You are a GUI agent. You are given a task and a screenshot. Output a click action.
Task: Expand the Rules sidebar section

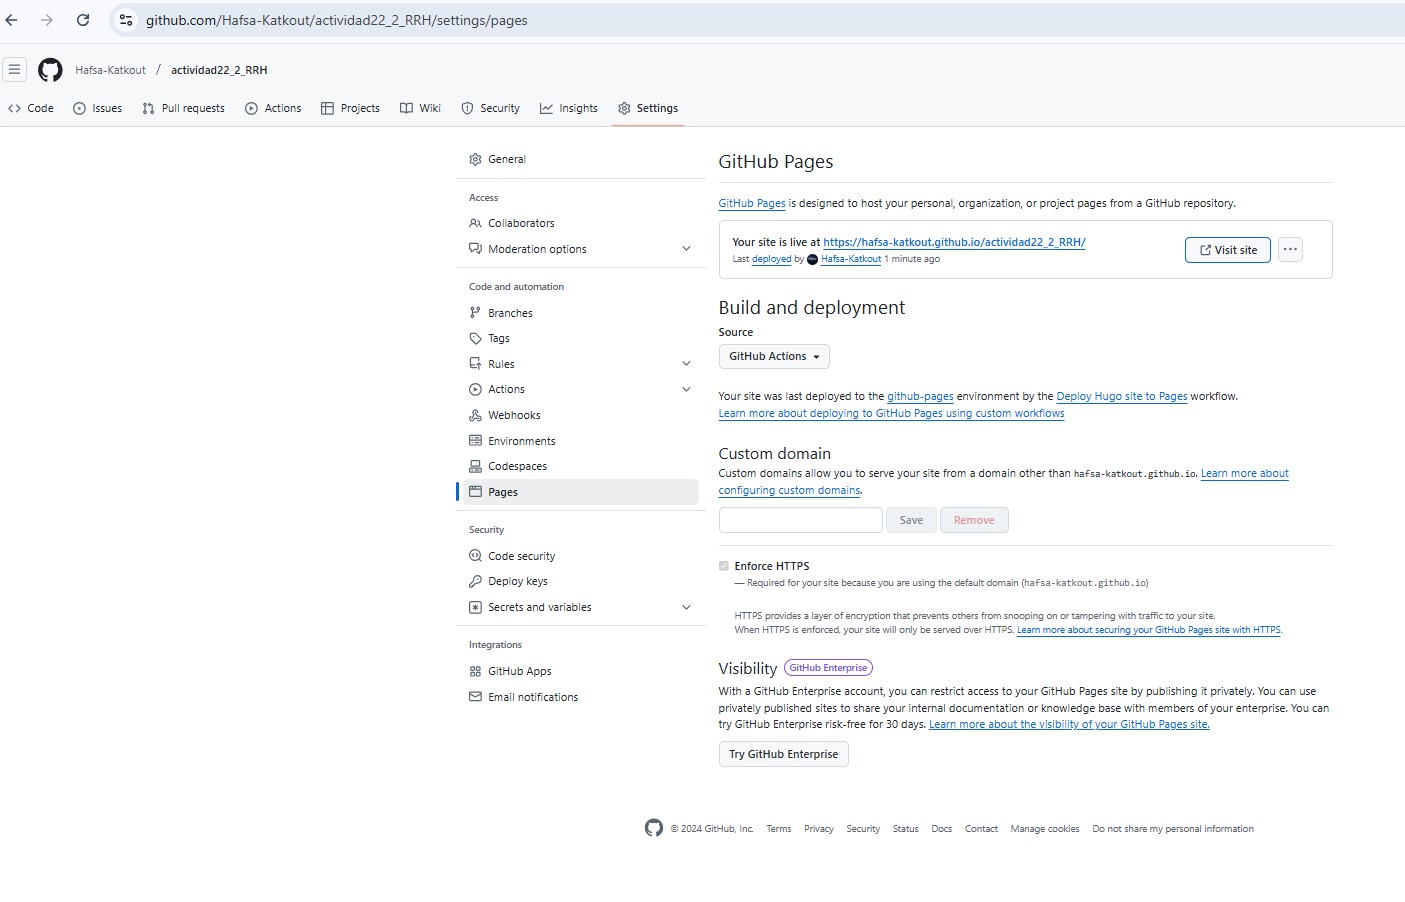tap(687, 363)
